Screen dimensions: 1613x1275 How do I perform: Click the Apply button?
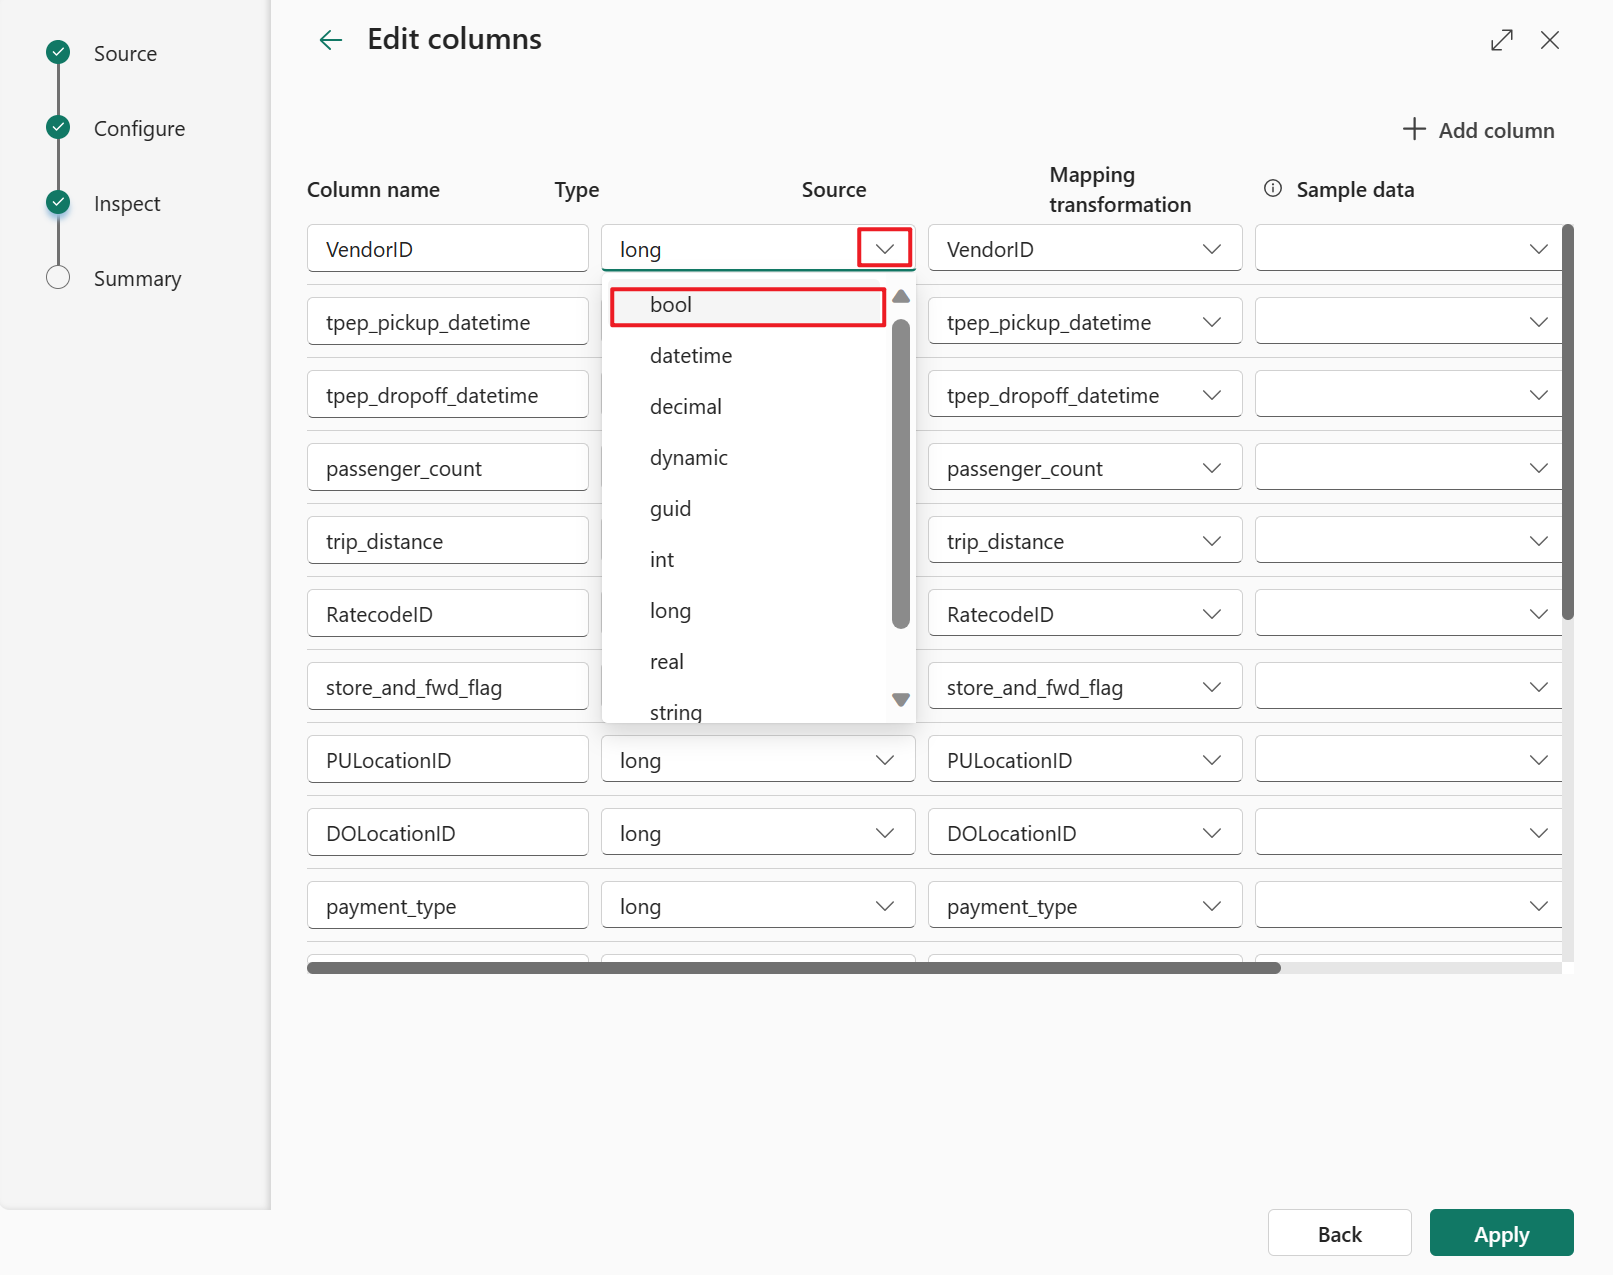(x=1501, y=1233)
